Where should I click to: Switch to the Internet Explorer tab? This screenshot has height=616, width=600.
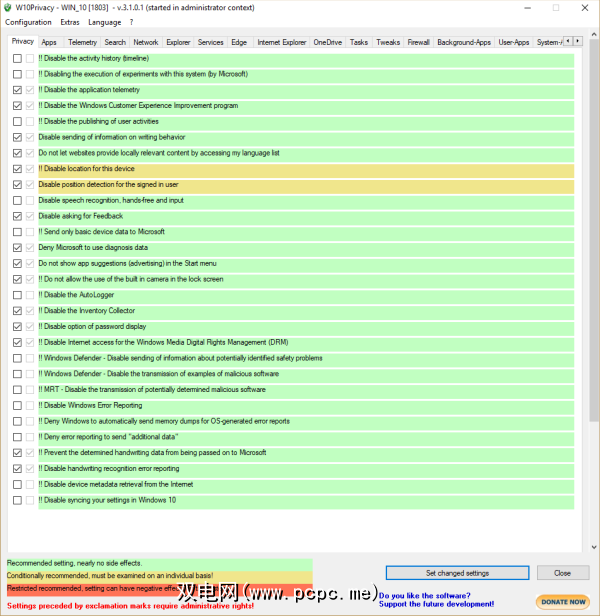[282, 42]
